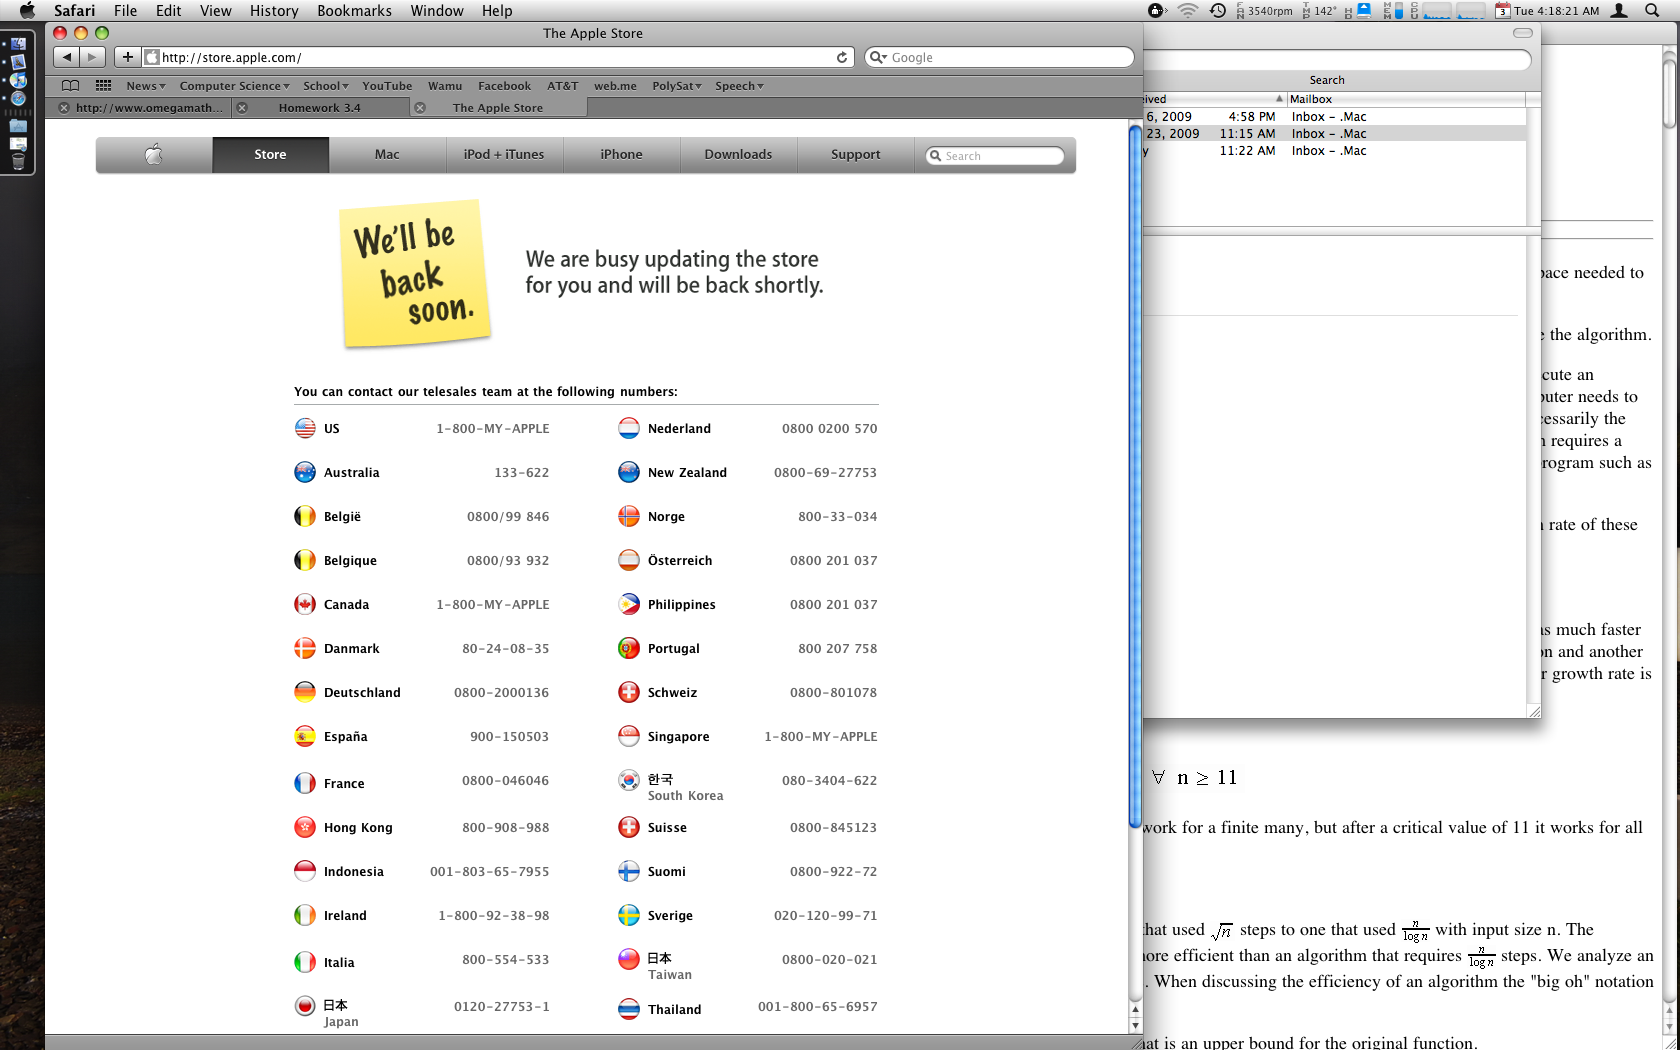This screenshot has height=1050, width=1680.
Task: Open the Time Machine menu bar icon
Action: pyautogui.click(x=1218, y=11)
